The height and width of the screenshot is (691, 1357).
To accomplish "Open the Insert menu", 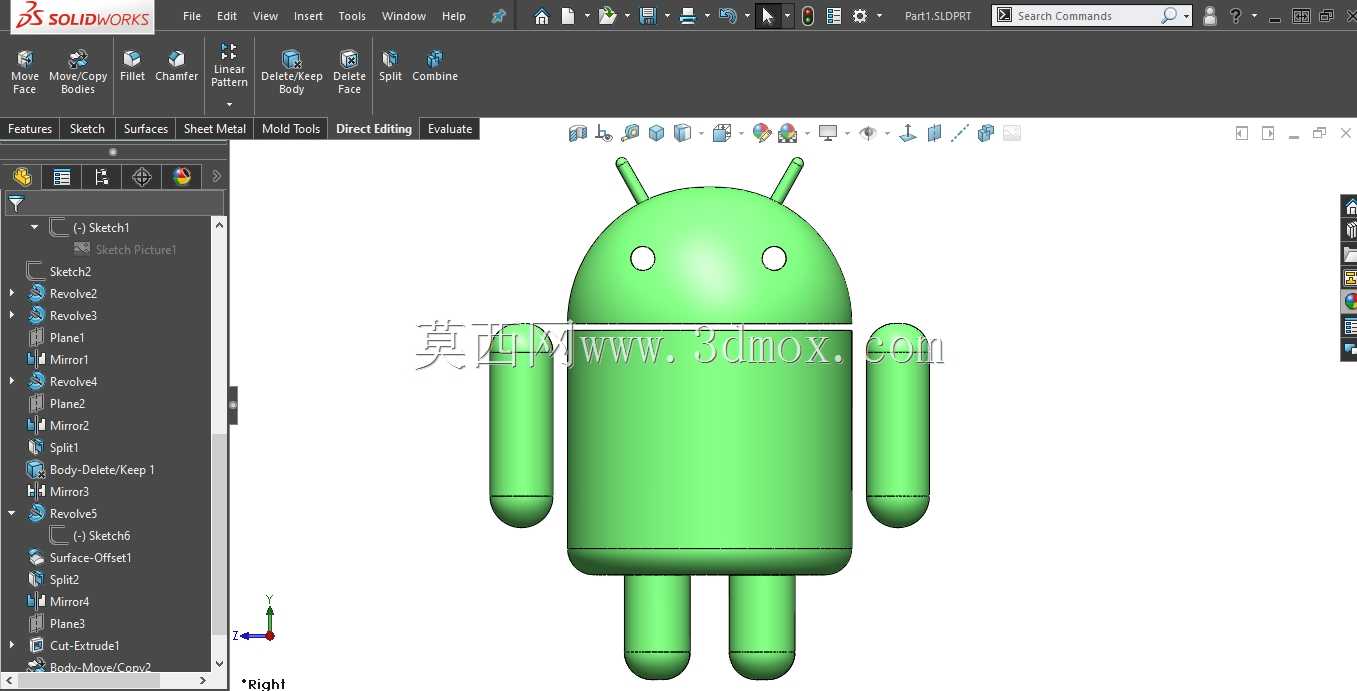I will click(x=308, y=16).
